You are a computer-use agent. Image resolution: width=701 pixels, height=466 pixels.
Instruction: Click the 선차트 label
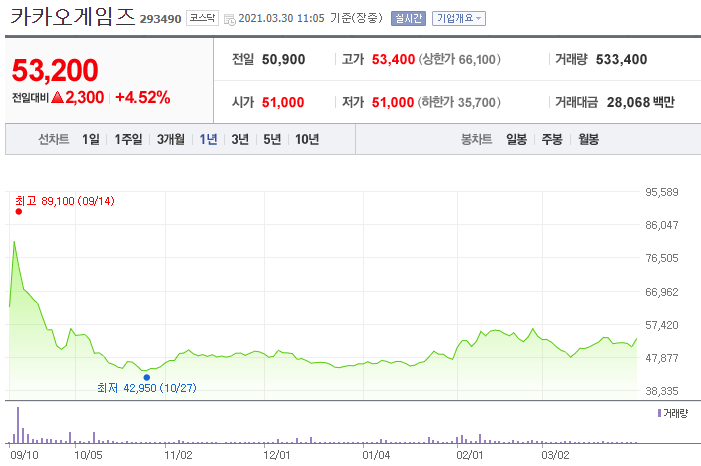[54, 140]
